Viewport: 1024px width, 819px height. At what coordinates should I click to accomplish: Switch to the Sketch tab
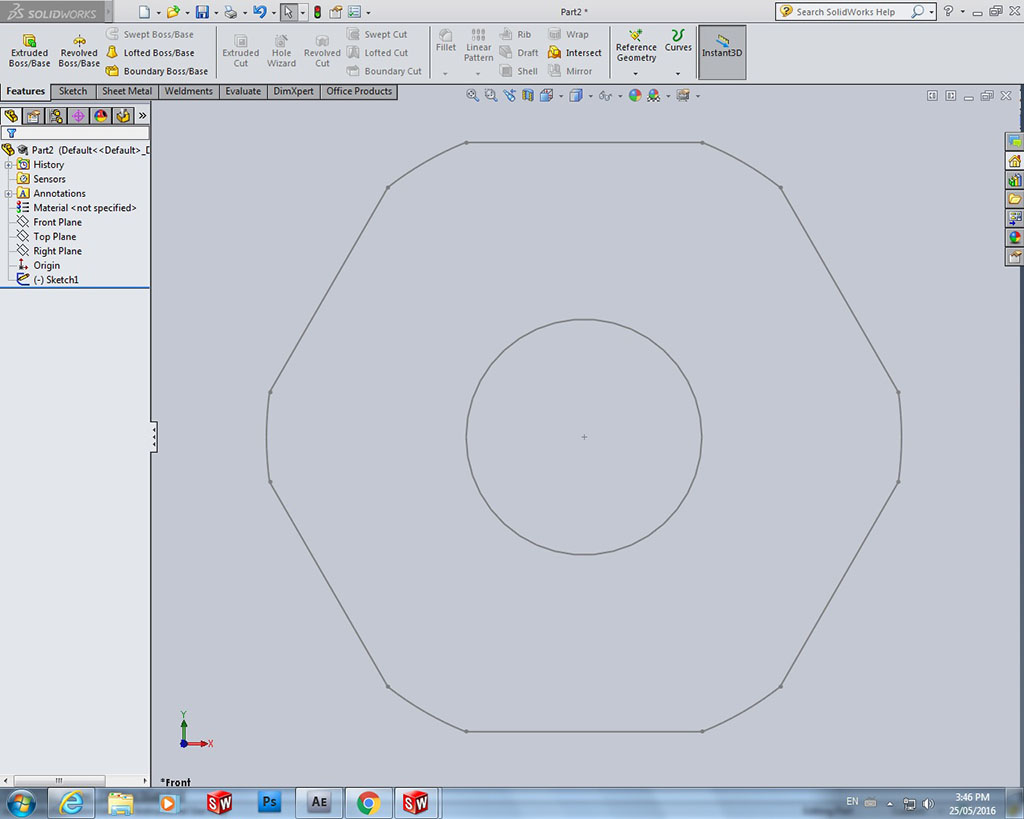[73, 91]
